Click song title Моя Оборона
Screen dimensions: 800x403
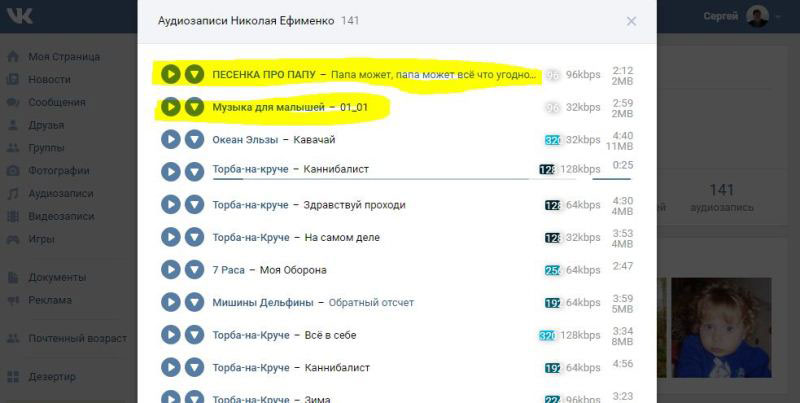click(293, 270)
